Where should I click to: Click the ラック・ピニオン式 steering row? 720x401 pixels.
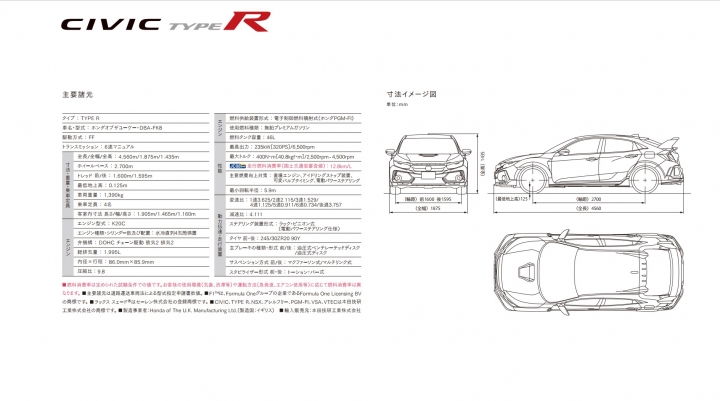[x=294, y=226]
